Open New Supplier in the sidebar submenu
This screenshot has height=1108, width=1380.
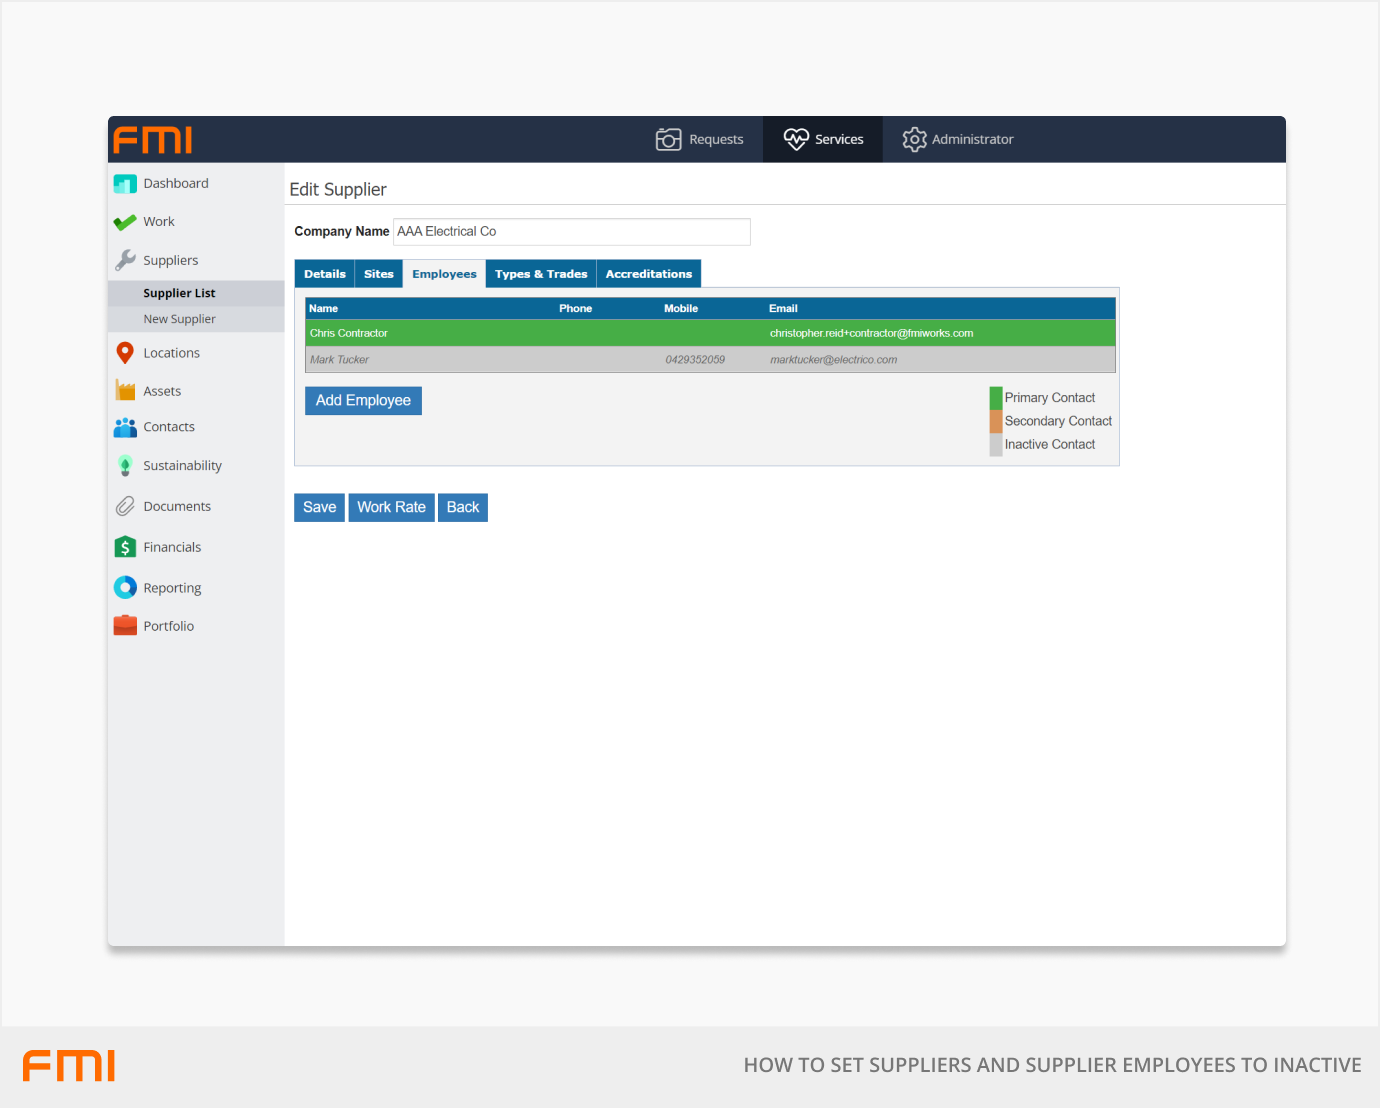point(179,320)
